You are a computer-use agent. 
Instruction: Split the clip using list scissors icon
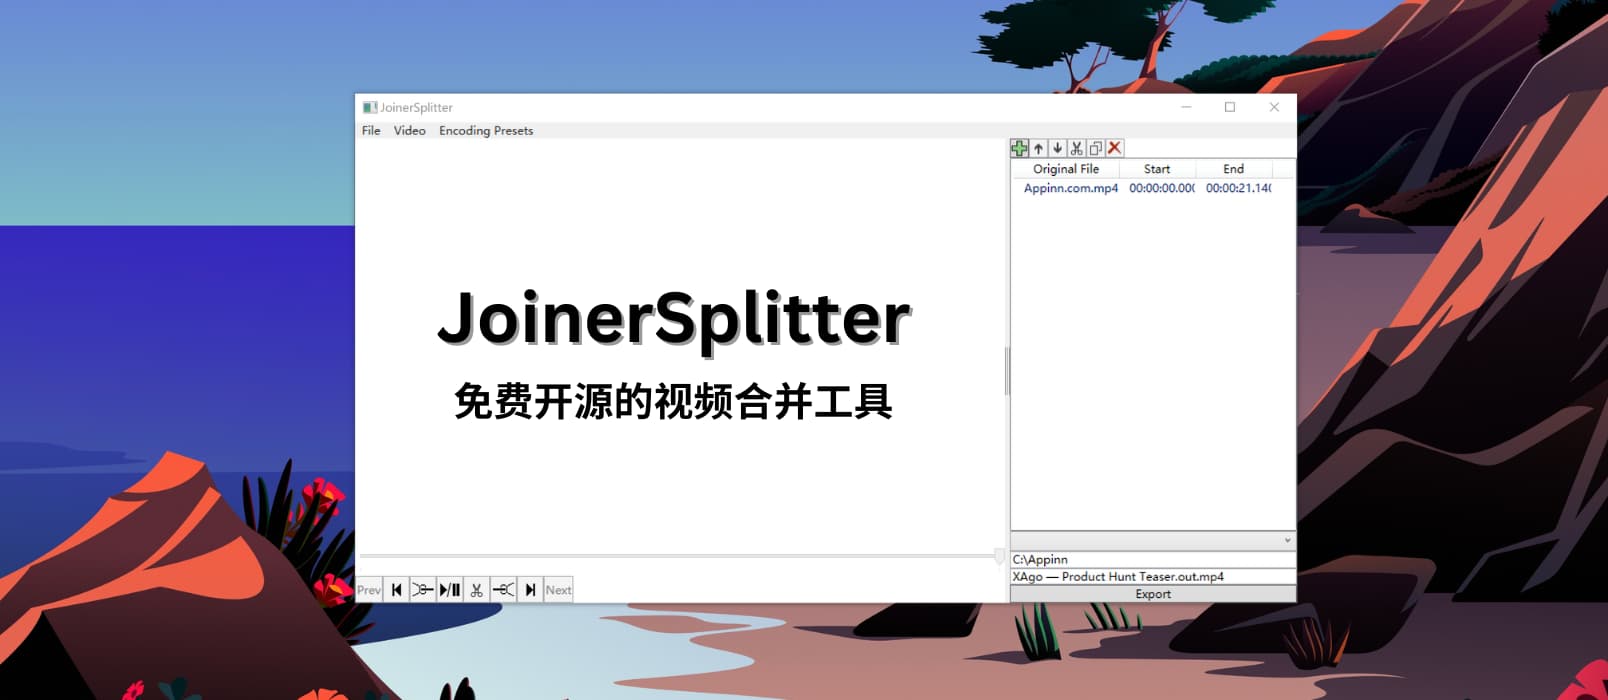coord(1076,148)
